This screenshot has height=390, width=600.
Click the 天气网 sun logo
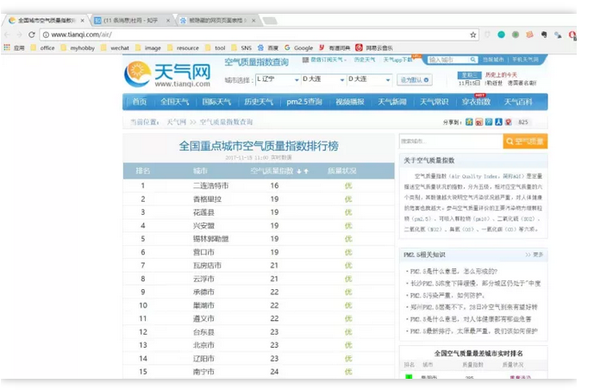click(x=137, y=73)
